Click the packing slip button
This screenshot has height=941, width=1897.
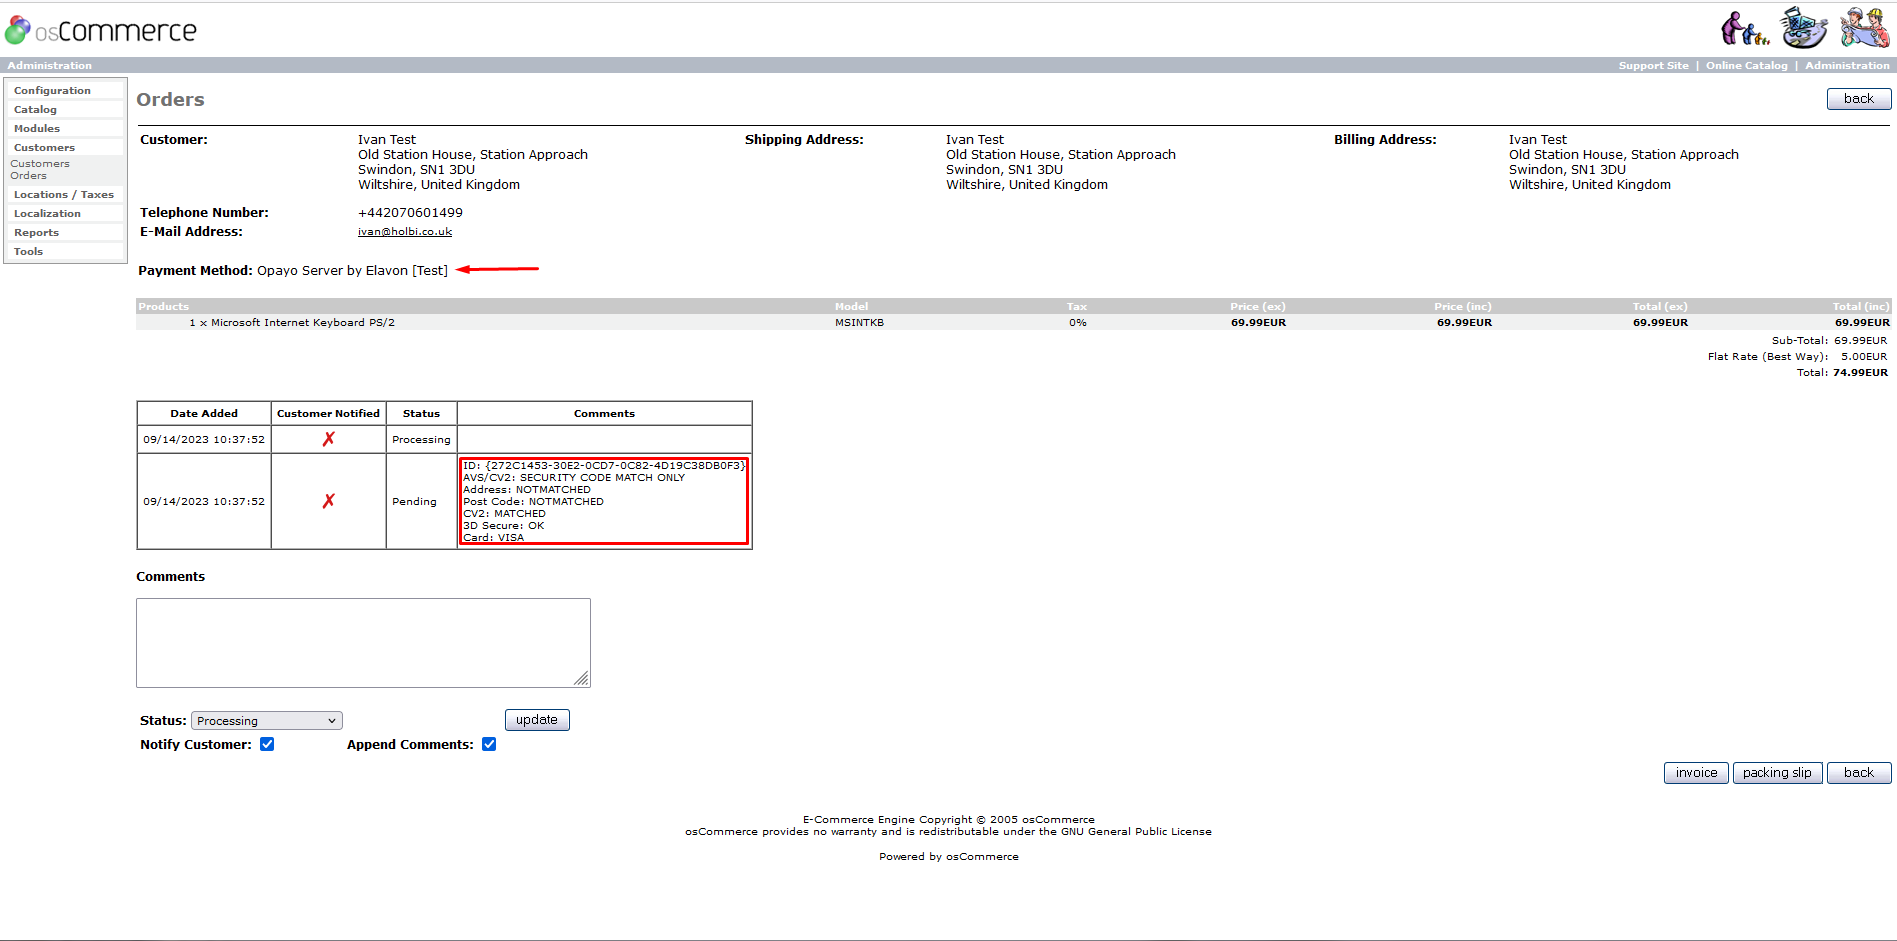(x=1777, y=773)
